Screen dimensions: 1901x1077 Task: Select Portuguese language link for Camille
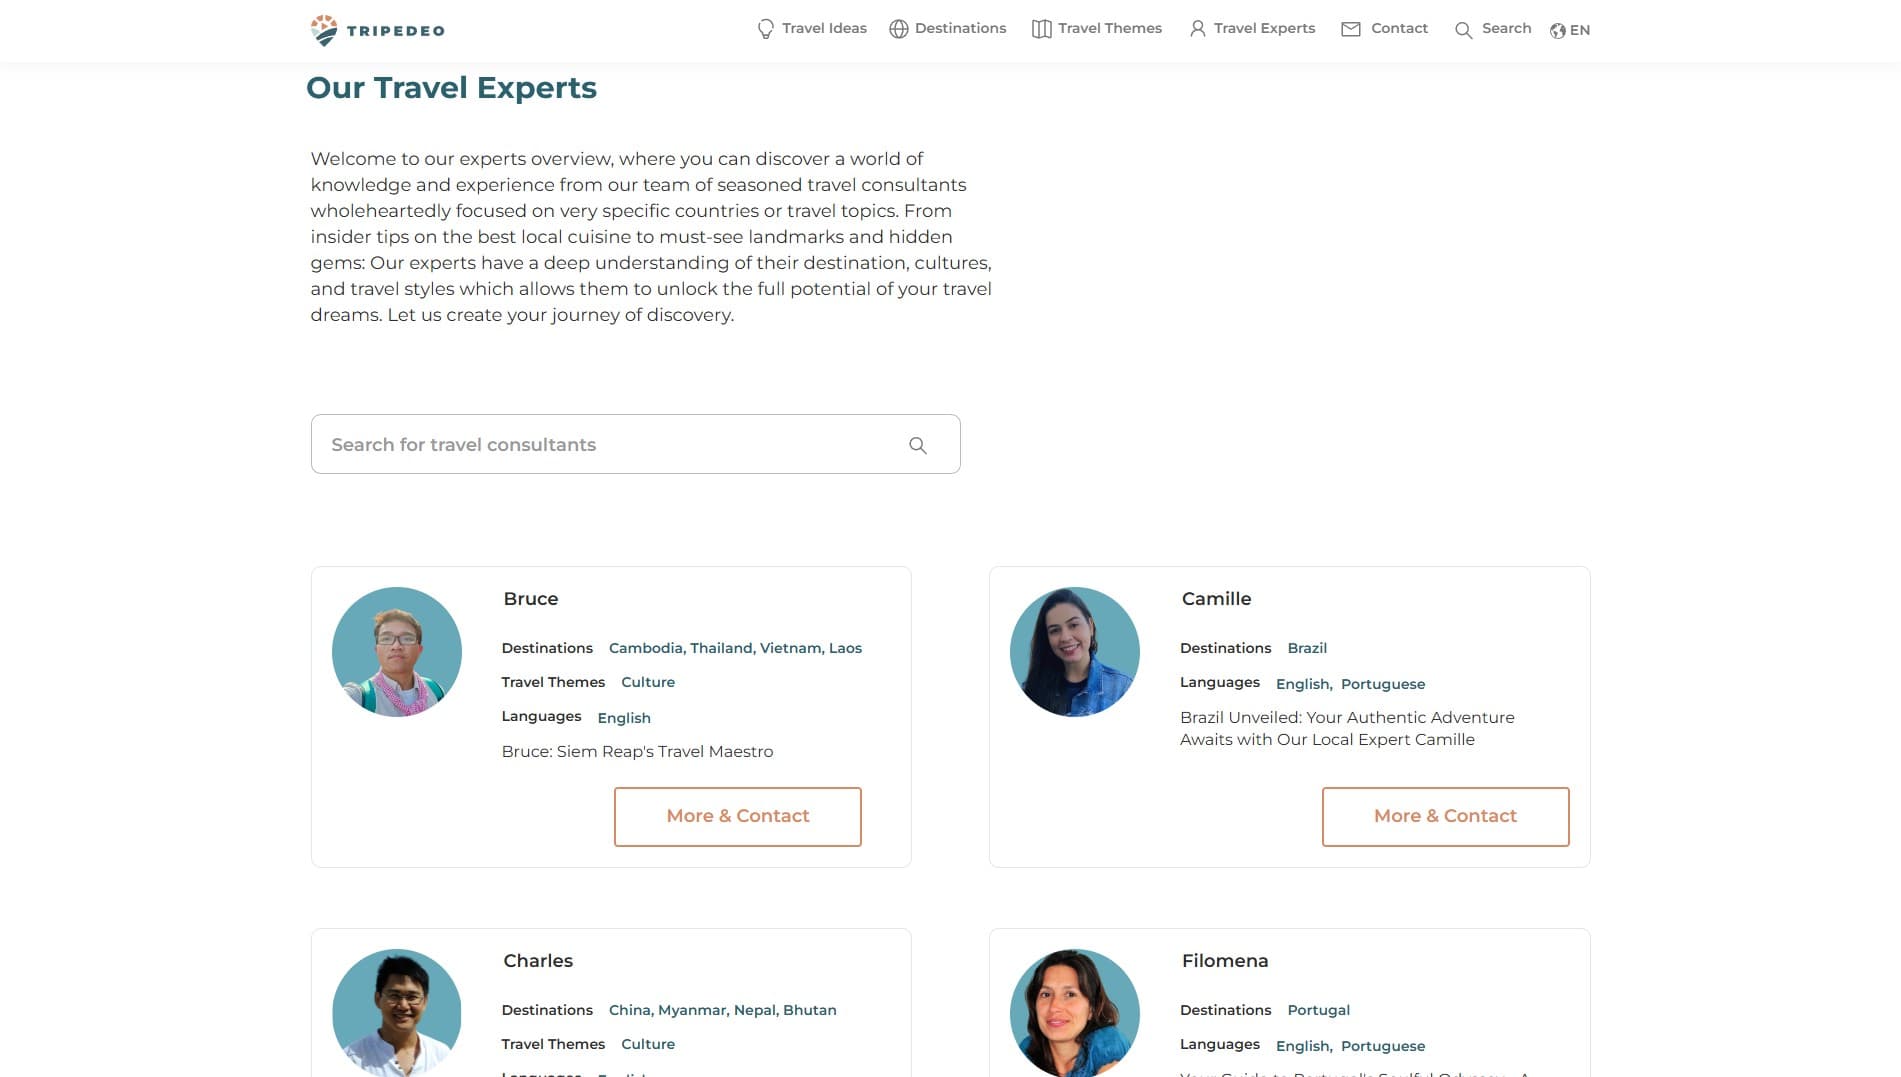(x=1382, y=684)
